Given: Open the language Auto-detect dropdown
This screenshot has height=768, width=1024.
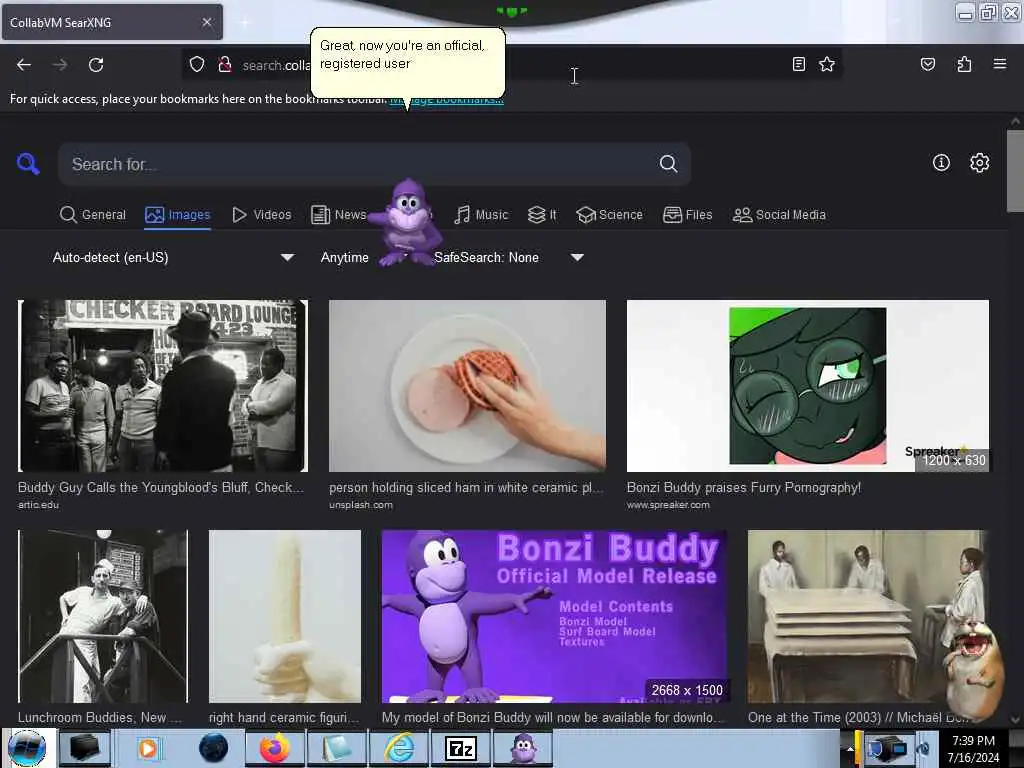Looking at the screenshot, I should pyautogui.click(x=172, y=257).
